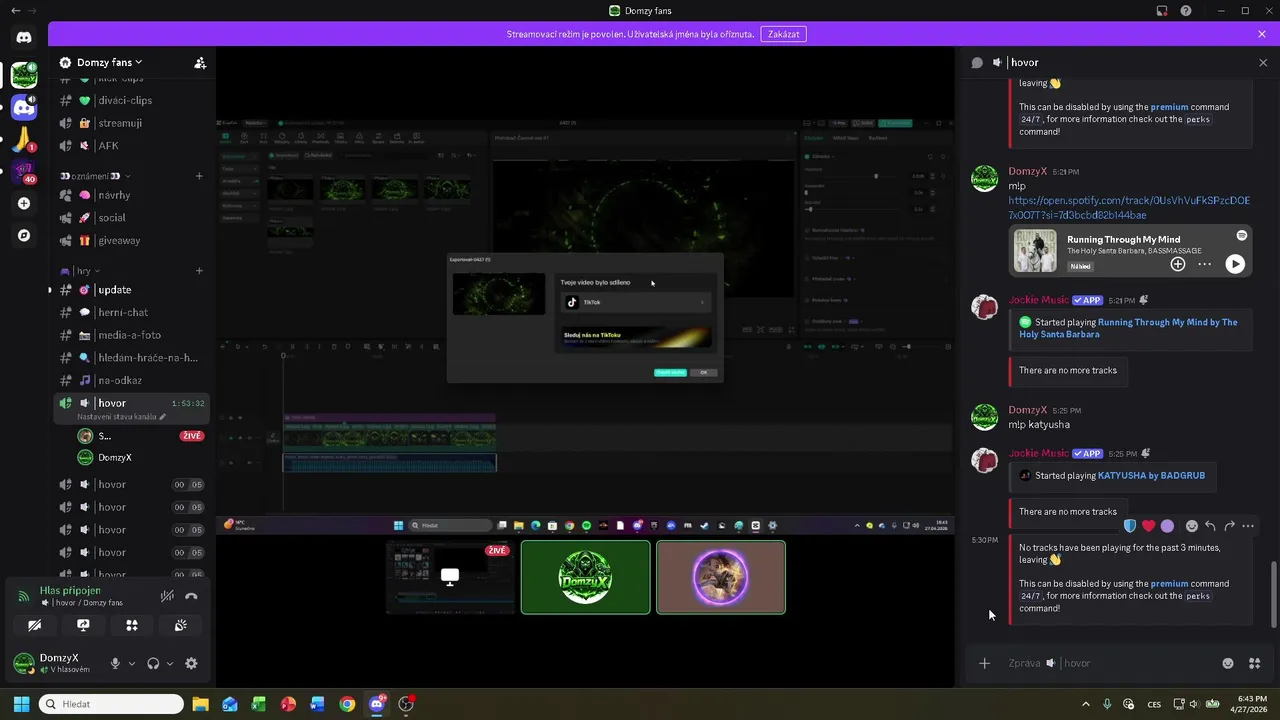Collapse the hry category

click(x=82, y=271)
